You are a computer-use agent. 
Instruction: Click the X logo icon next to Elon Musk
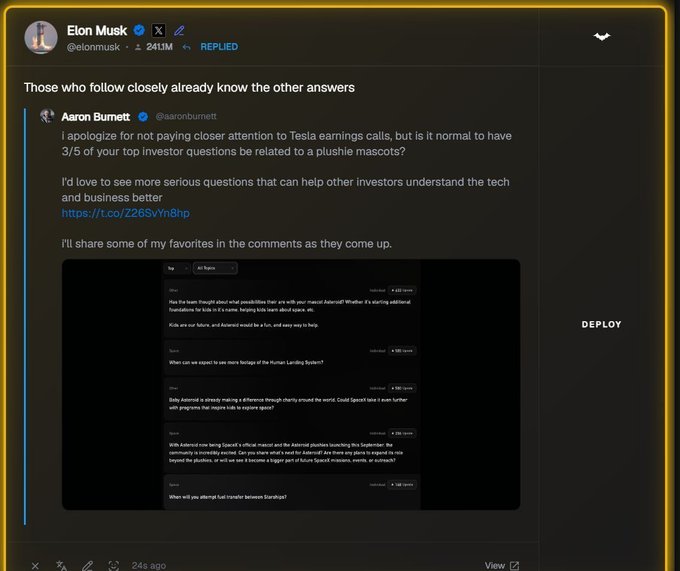159,30
